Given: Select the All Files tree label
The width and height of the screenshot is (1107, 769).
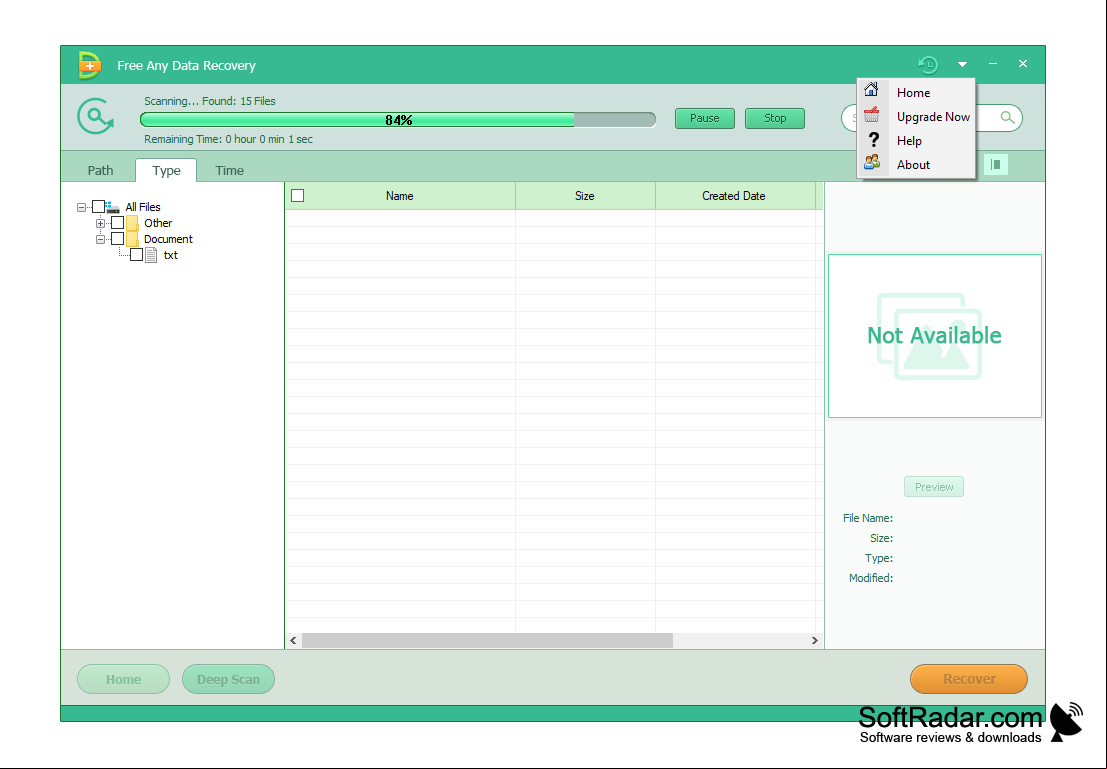Looking at the screenshot, I should pyautogui.click(x=143, y=207).
